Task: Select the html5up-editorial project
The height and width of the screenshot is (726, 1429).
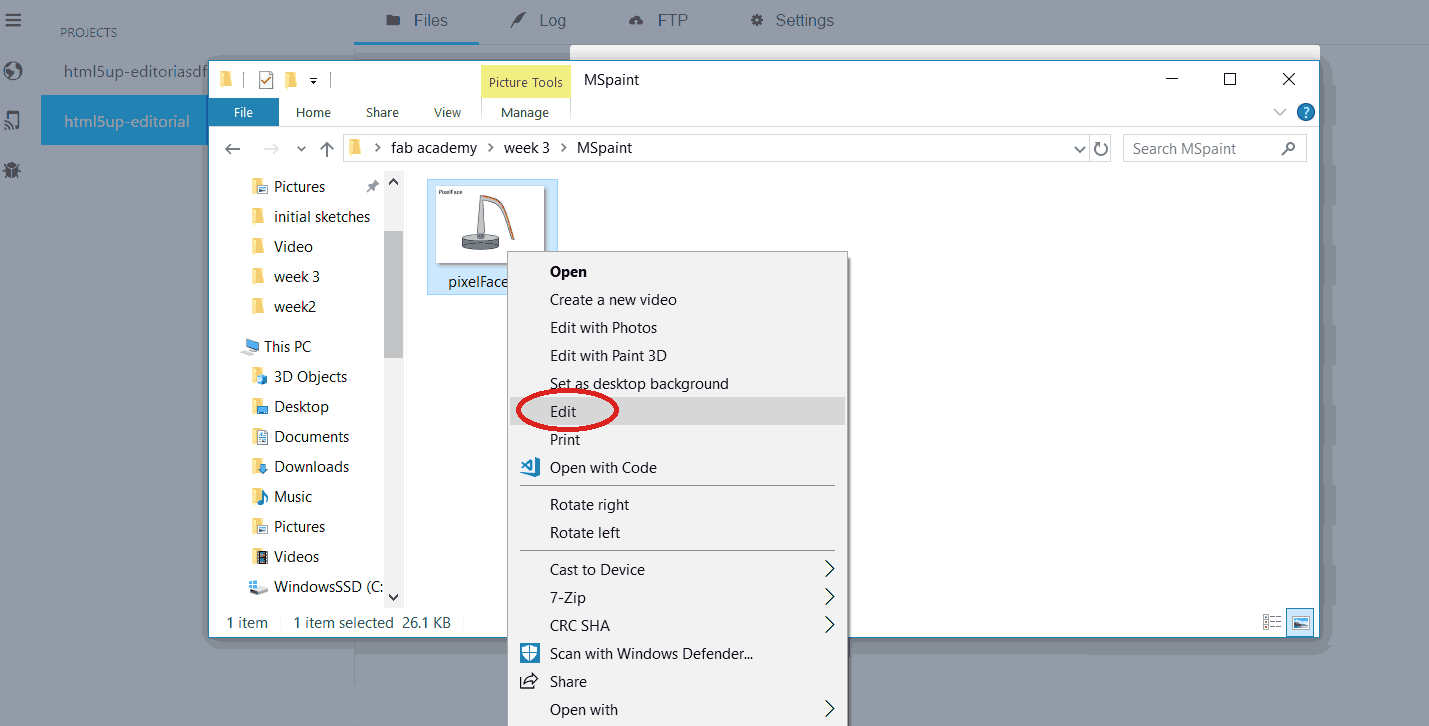Action: tap(124, 121)
